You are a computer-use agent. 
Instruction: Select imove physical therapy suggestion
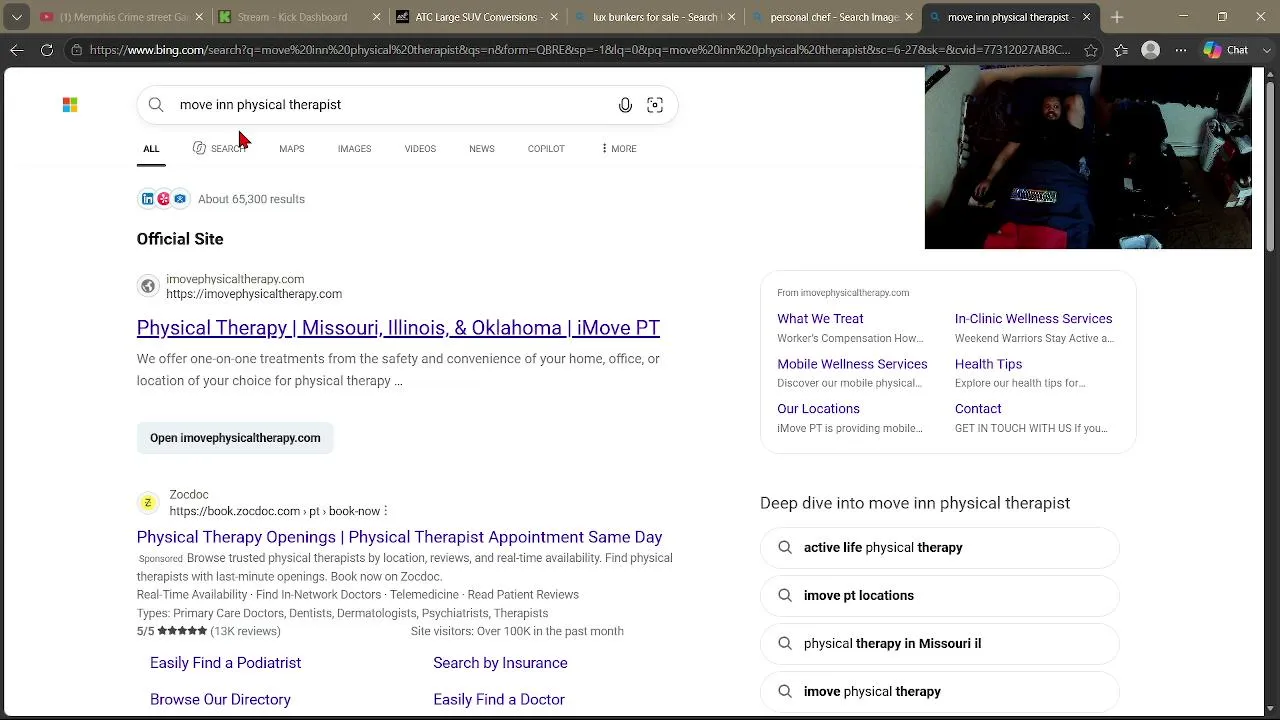click(x=940, y=692)
